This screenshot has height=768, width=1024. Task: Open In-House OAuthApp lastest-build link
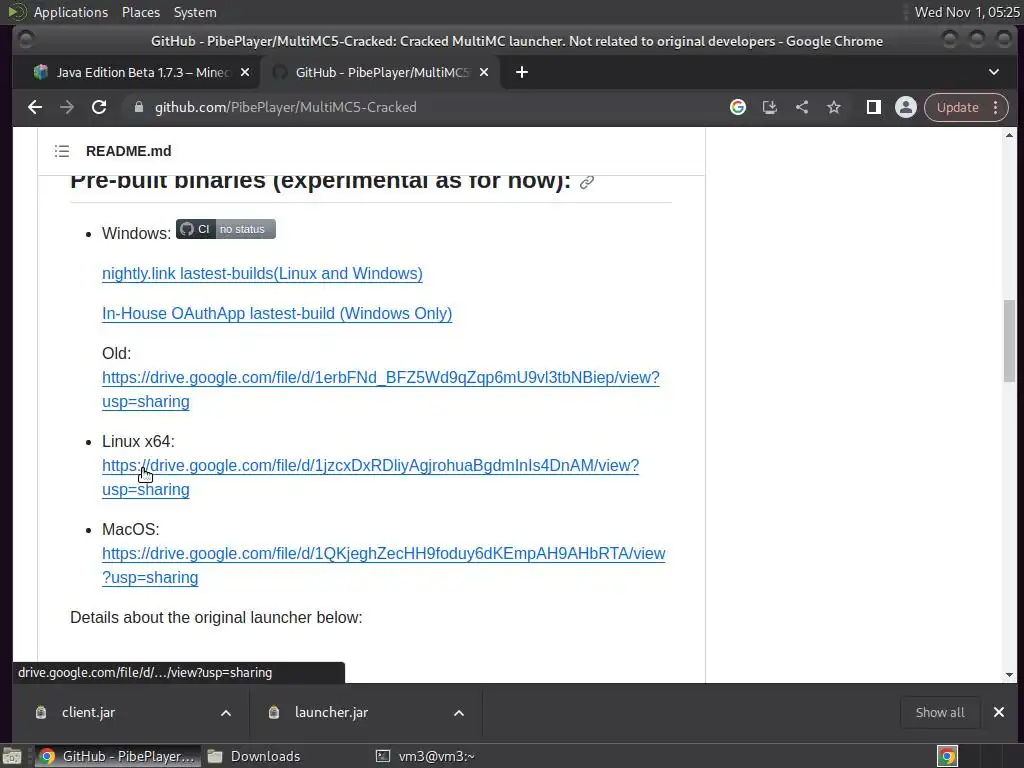(277, 313)
